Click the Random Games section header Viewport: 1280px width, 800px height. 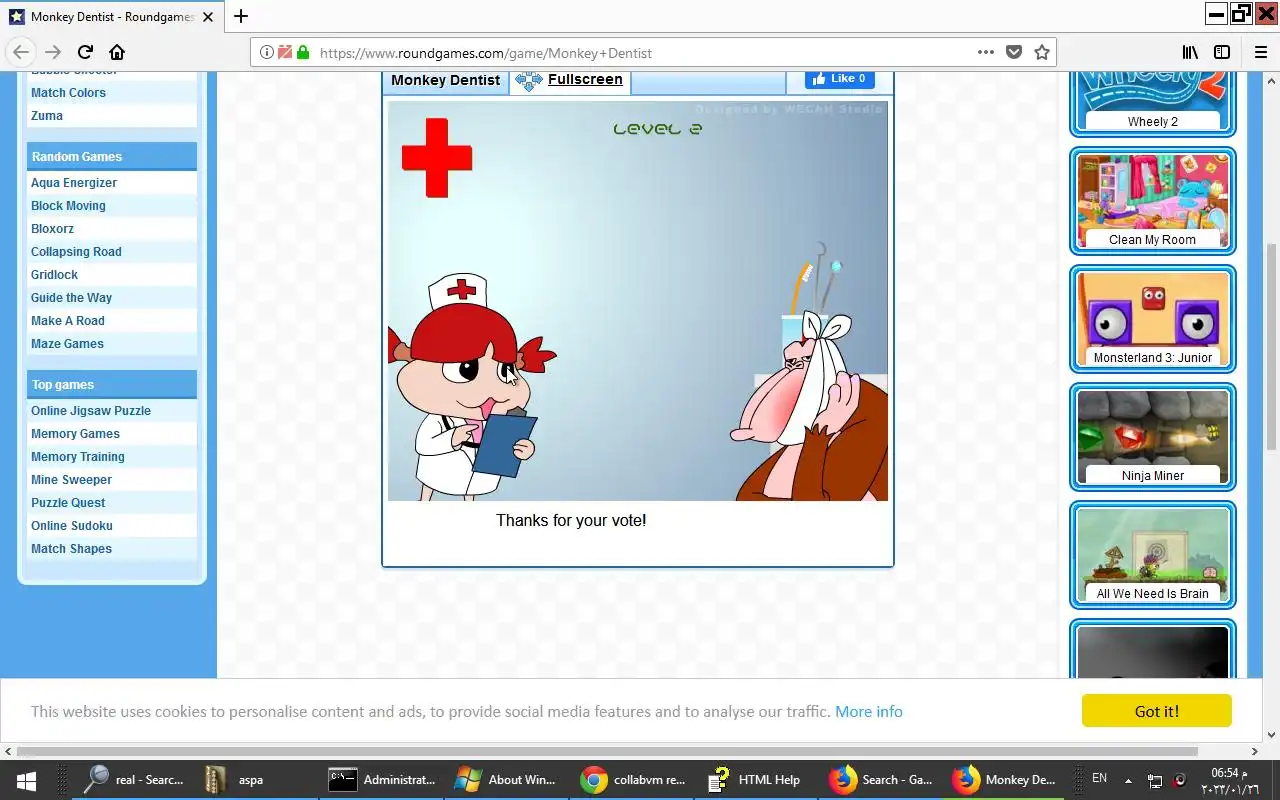[111, 156]
